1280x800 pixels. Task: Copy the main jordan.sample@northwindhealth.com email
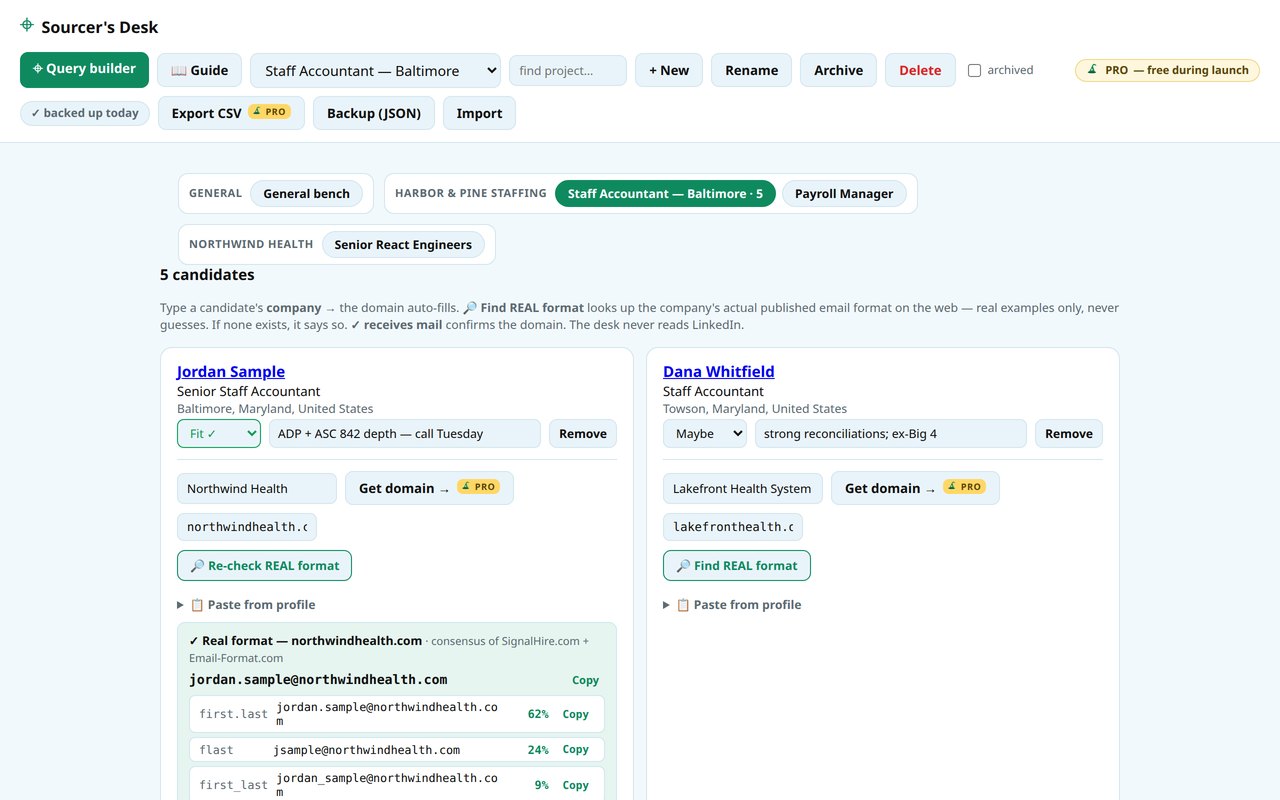(x=585, y=680)
